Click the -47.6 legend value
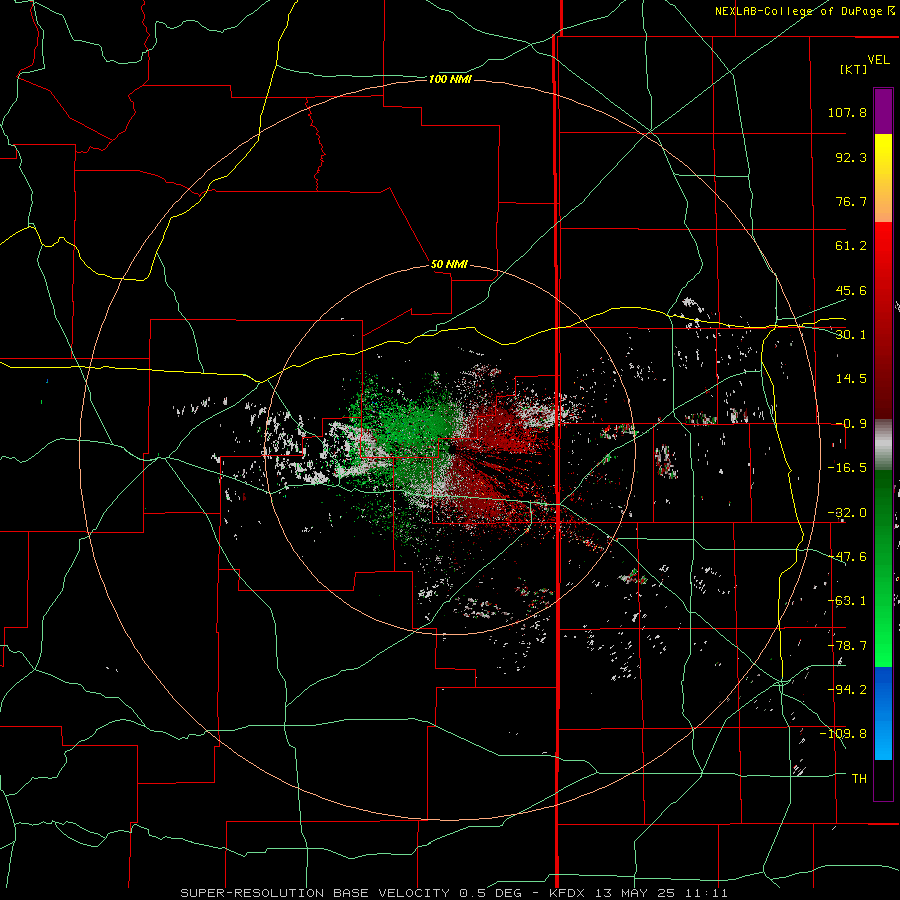The width and height of the screenshot is (900, 900). [847, 557]
